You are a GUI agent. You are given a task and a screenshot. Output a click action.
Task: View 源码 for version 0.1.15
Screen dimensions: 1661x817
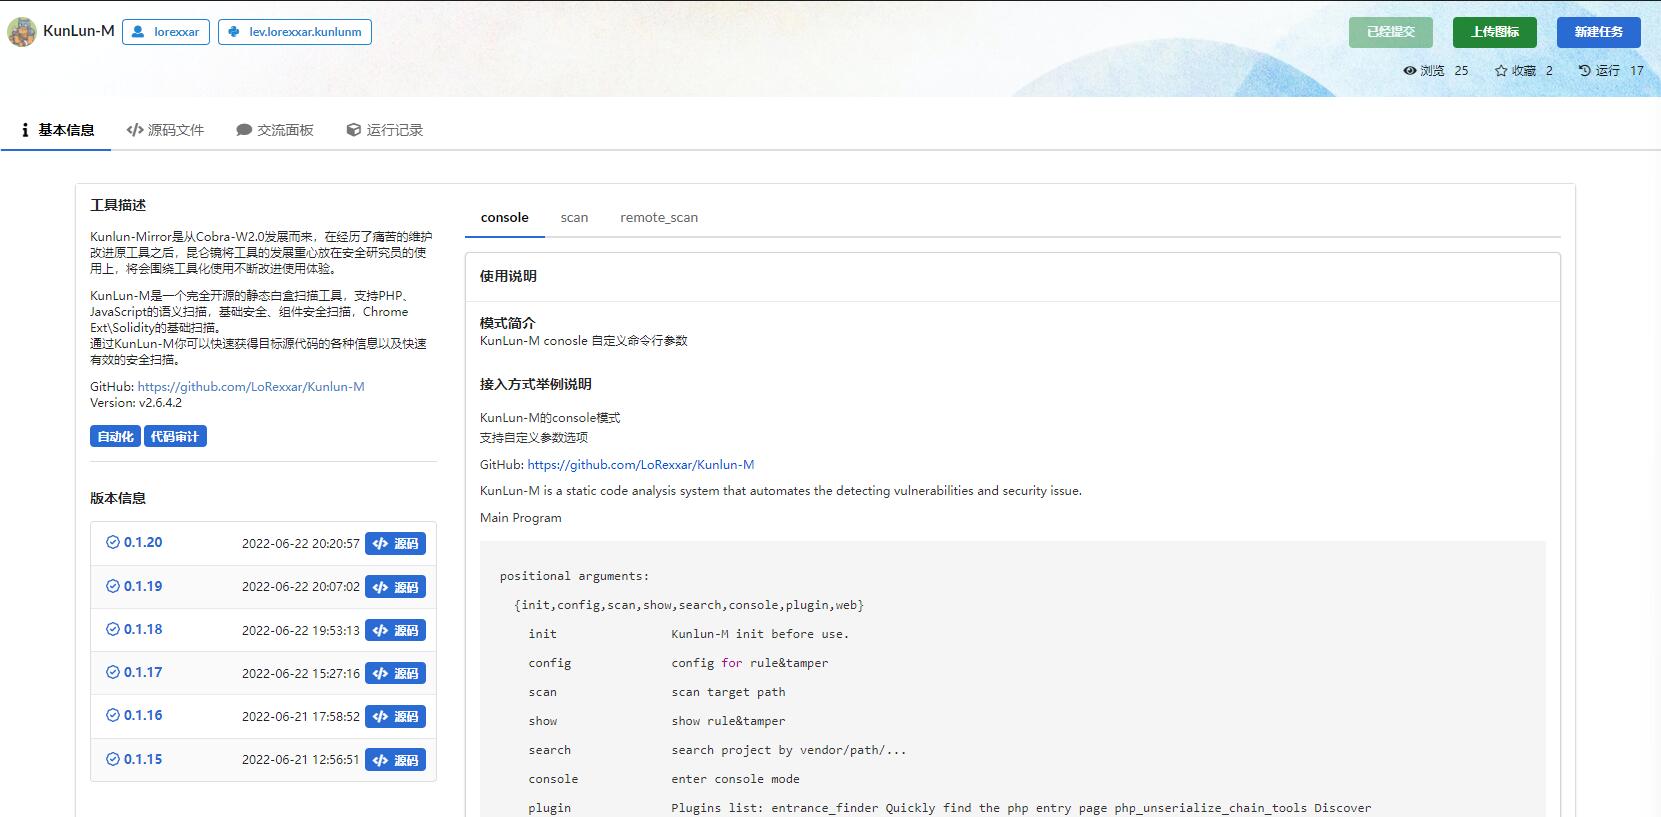(x=395, y=760)
